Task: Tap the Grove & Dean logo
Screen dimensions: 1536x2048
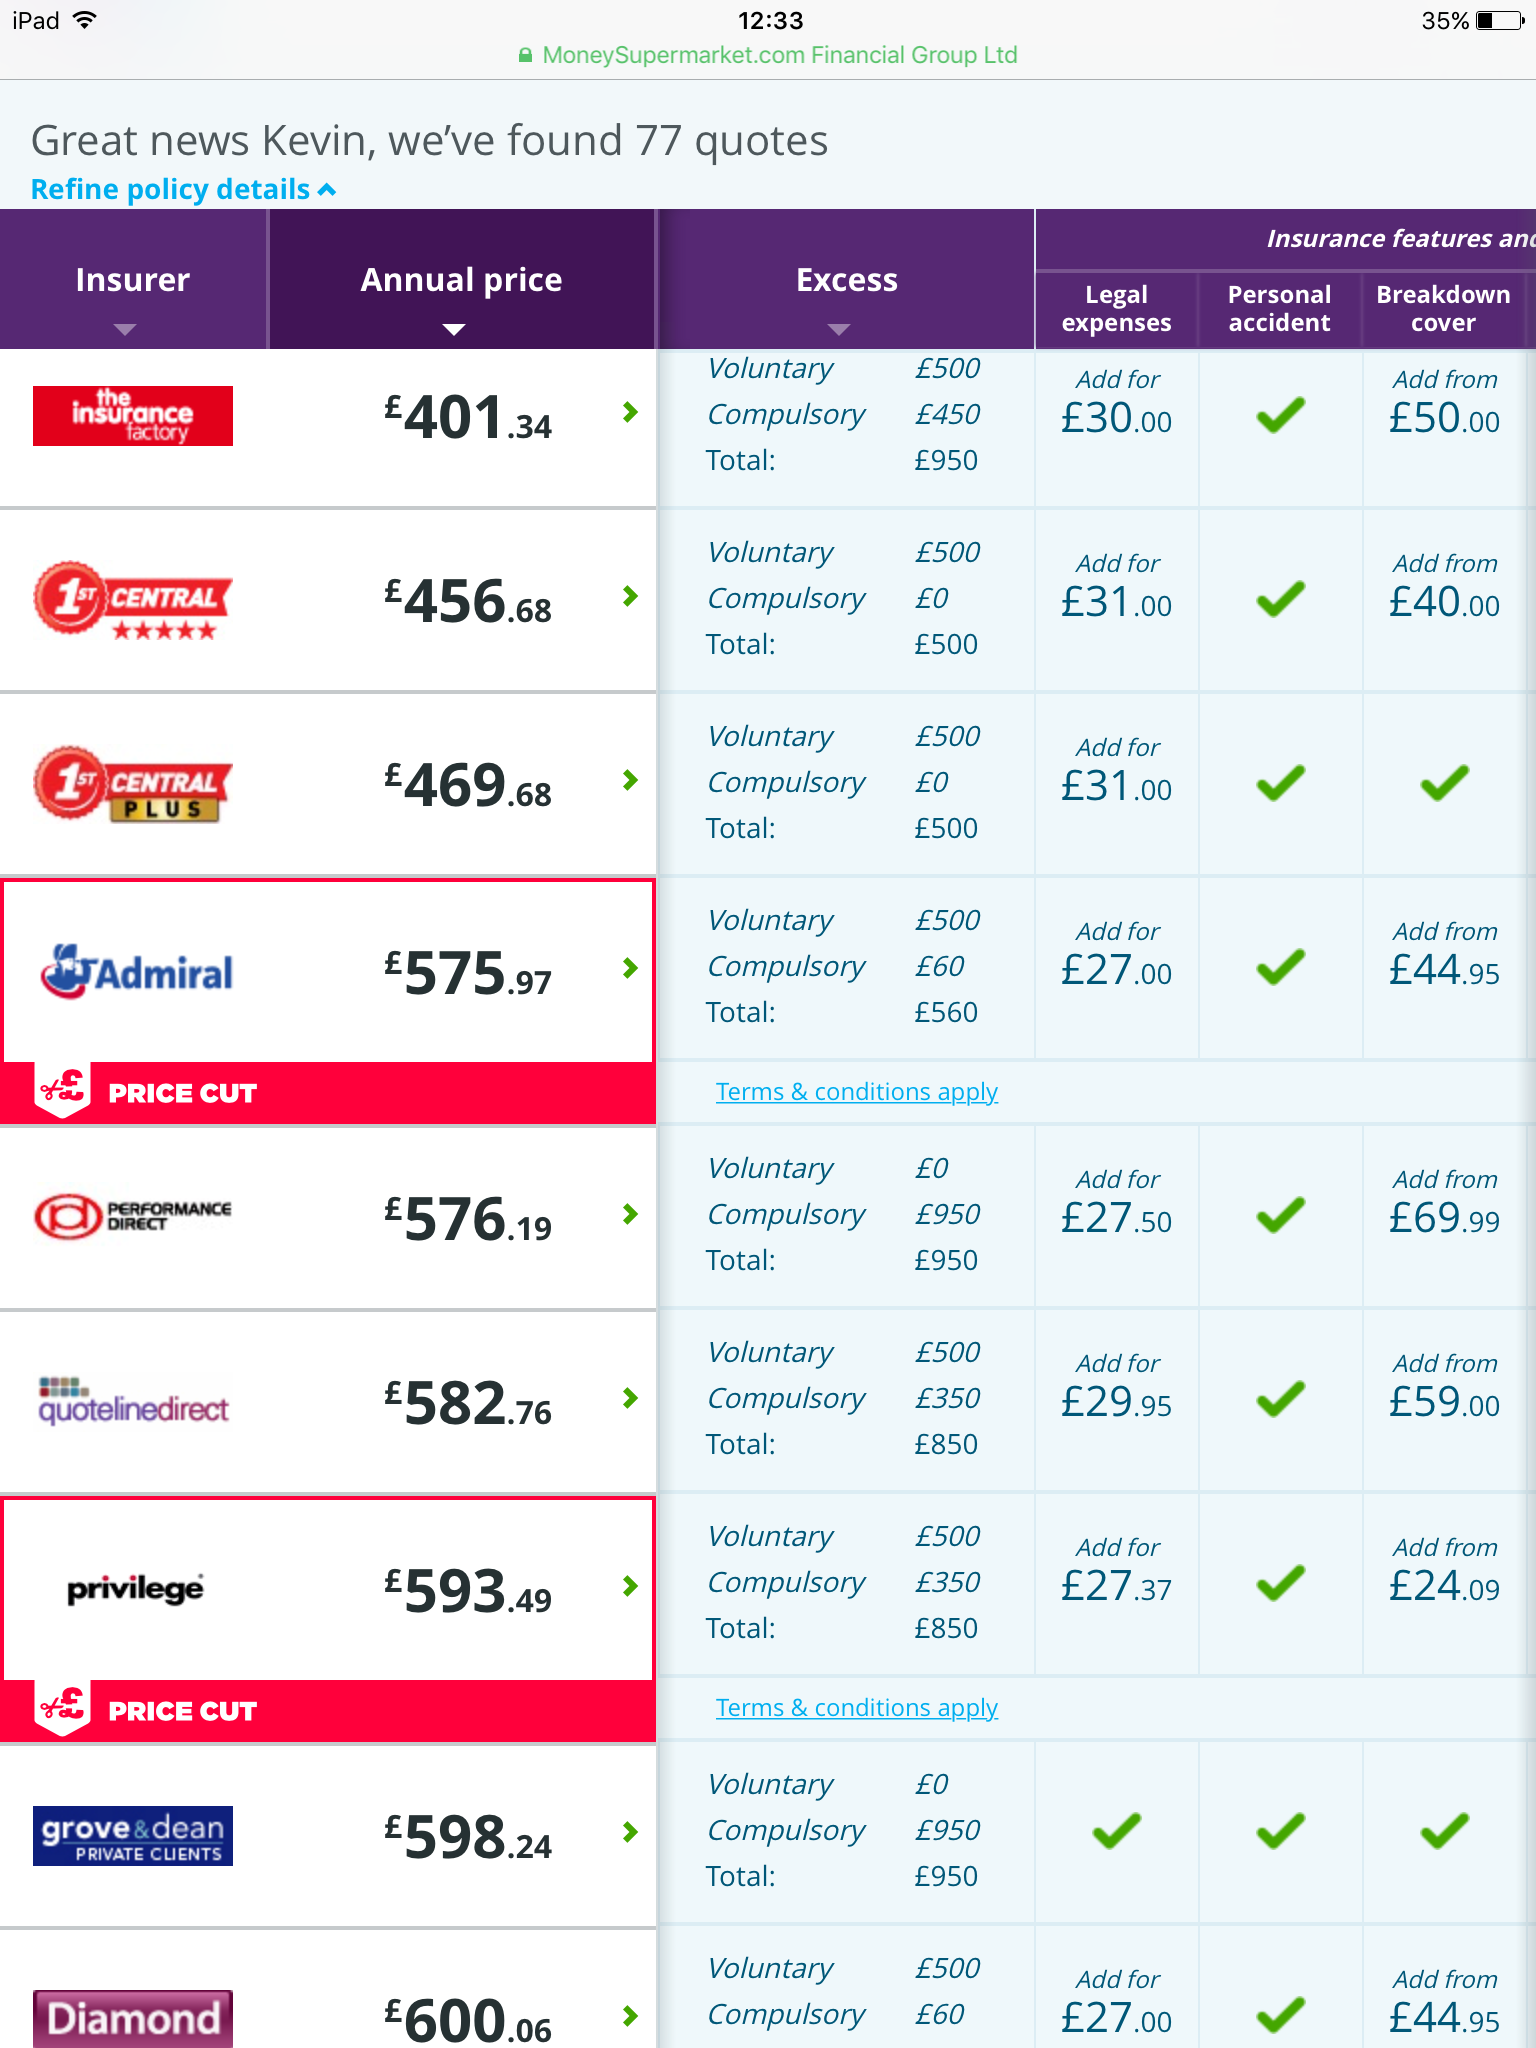Action: 133,1836
